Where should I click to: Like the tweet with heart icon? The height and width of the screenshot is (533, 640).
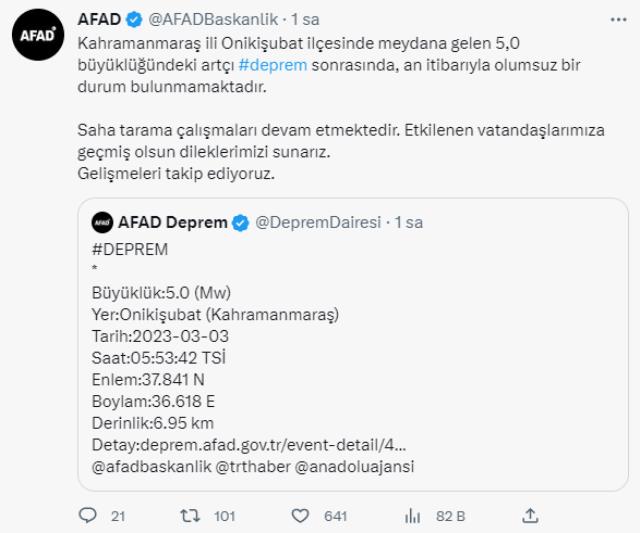(299, 515)
